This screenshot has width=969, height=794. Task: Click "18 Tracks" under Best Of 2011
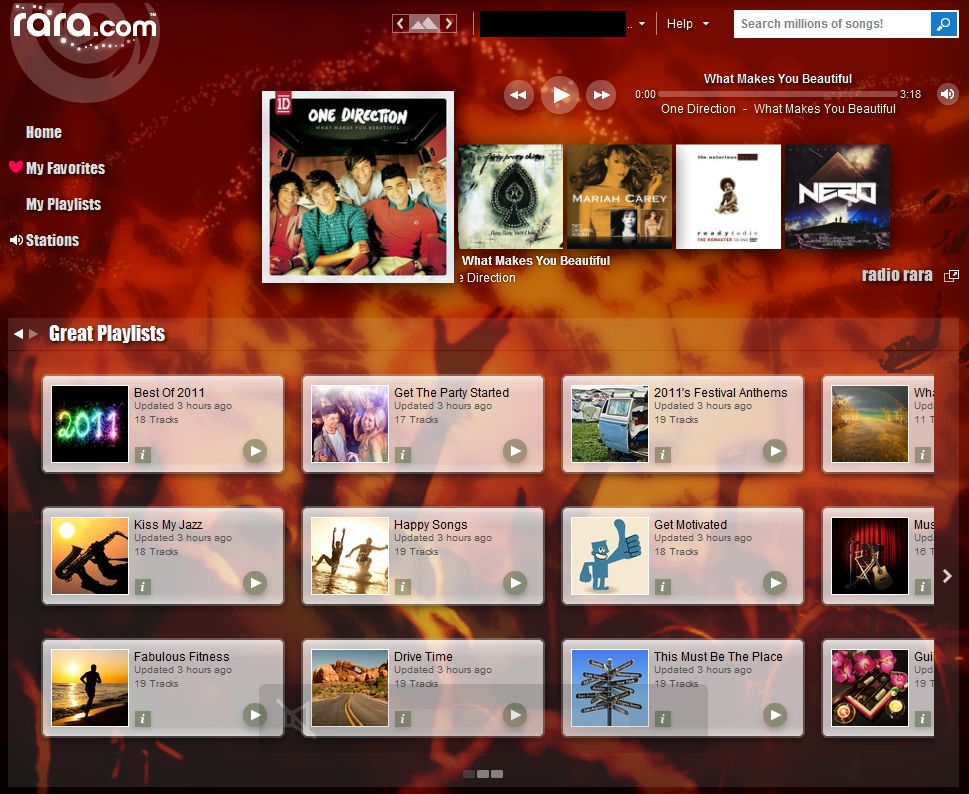pos(156,420)
